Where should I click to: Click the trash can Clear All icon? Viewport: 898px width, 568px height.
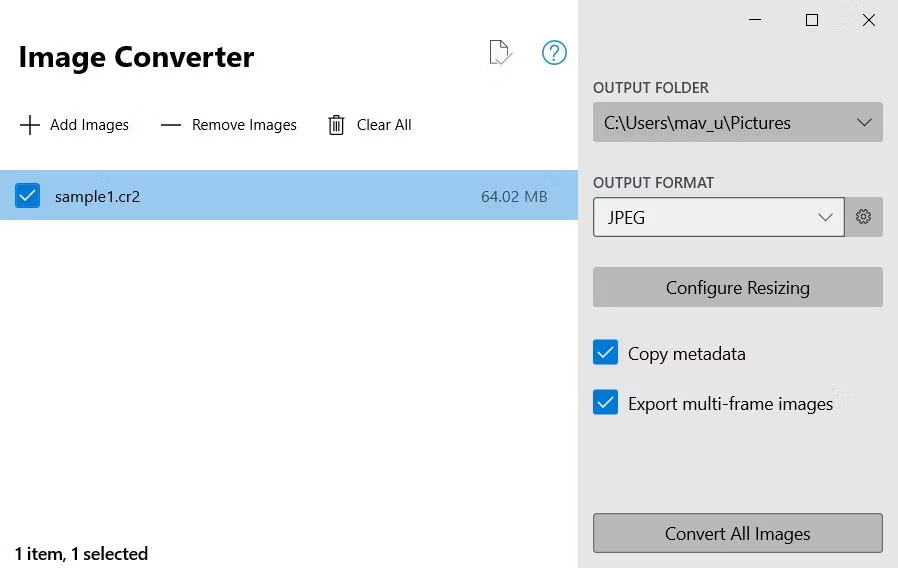click(336, 125)
